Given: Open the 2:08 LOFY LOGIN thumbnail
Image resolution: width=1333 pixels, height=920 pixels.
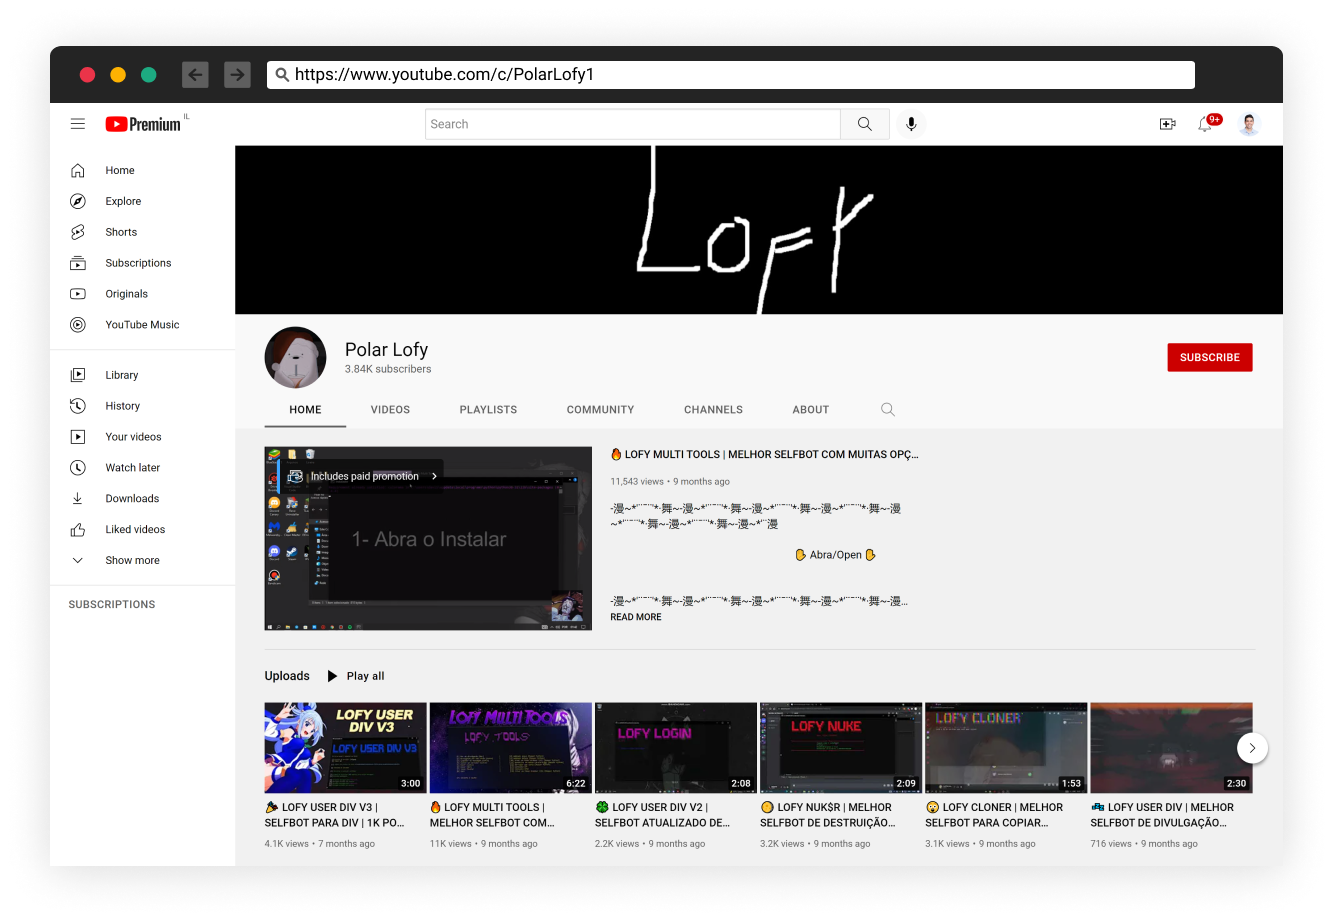Looking at the screenshot, I should click(676, 748).
